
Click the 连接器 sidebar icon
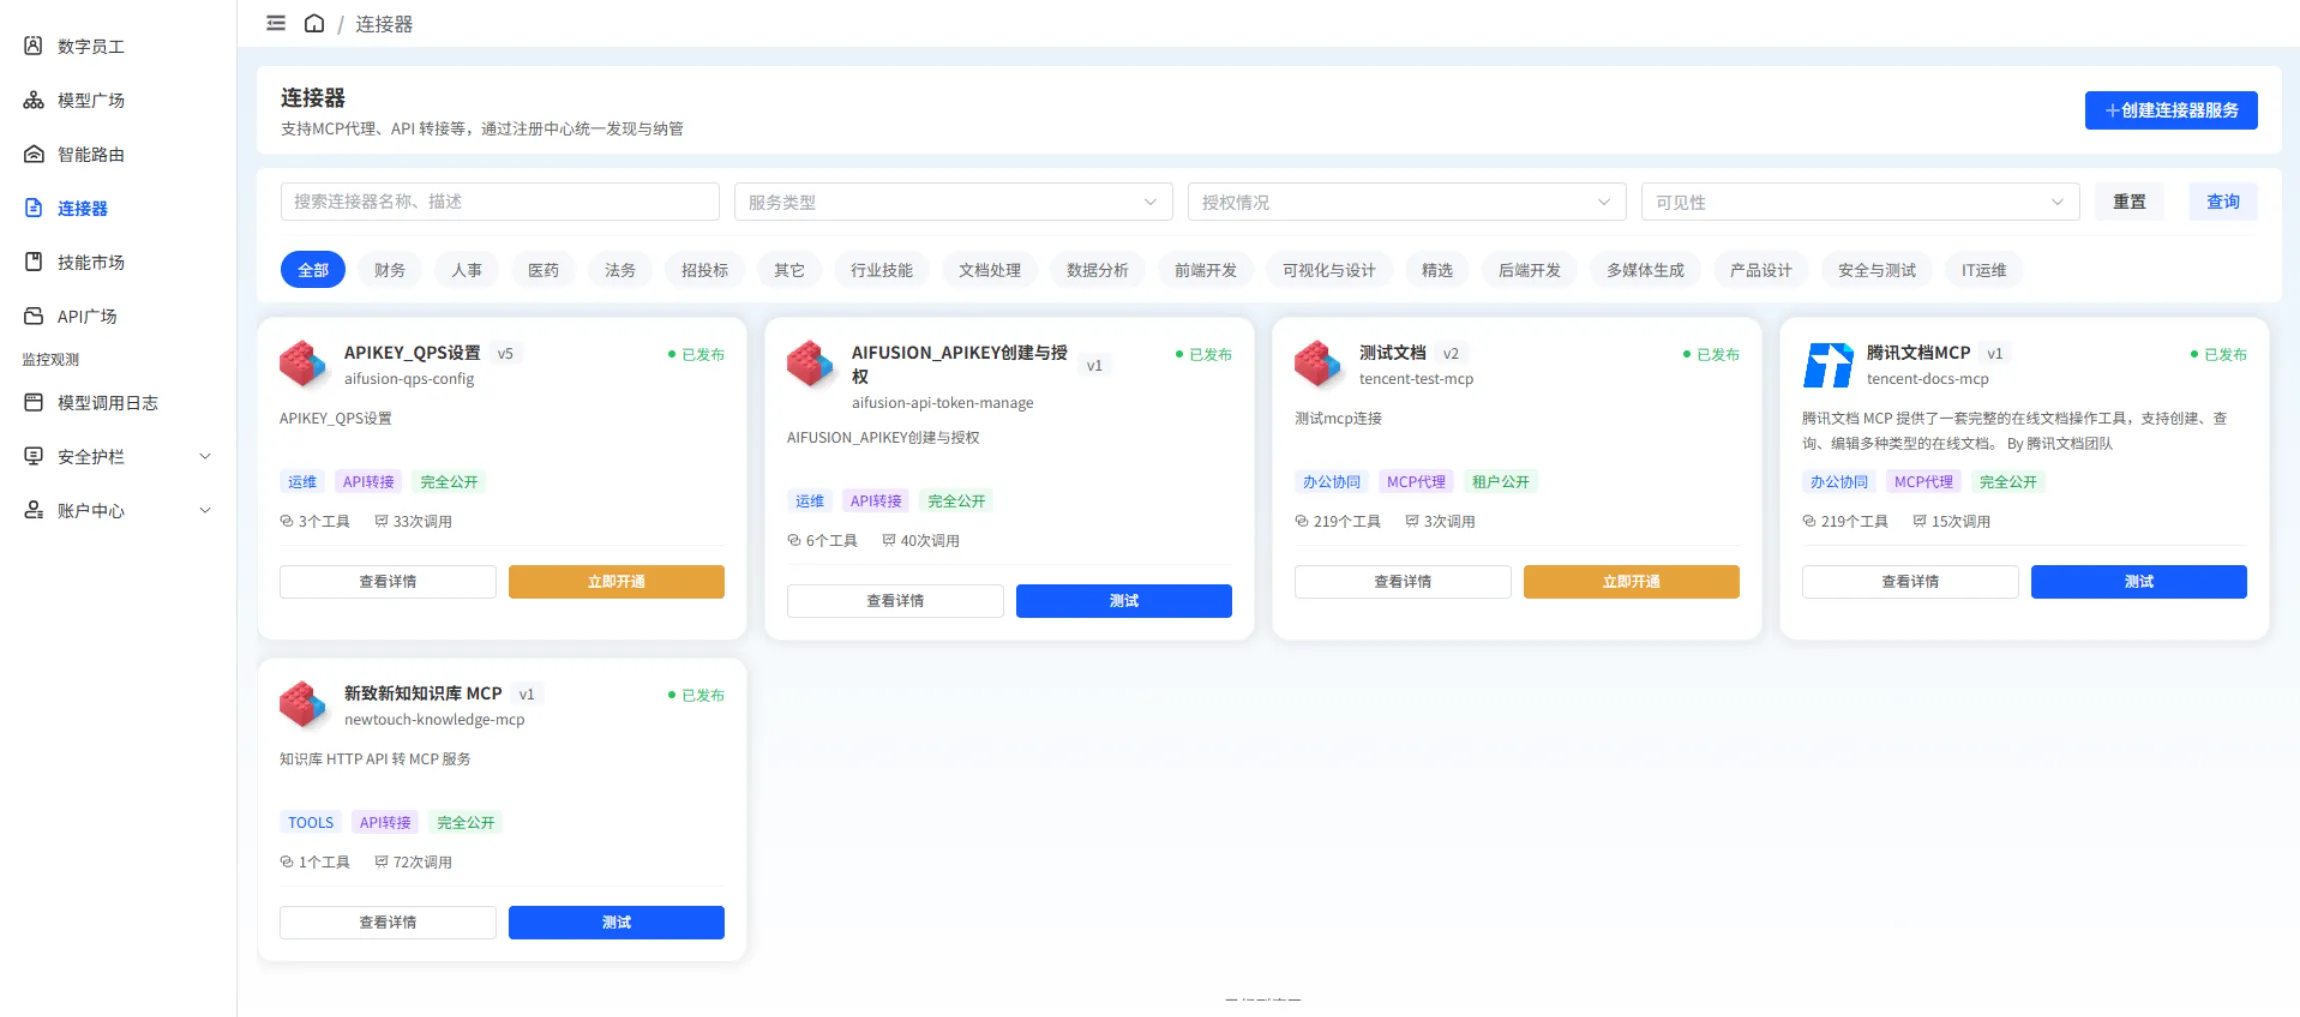33,208
